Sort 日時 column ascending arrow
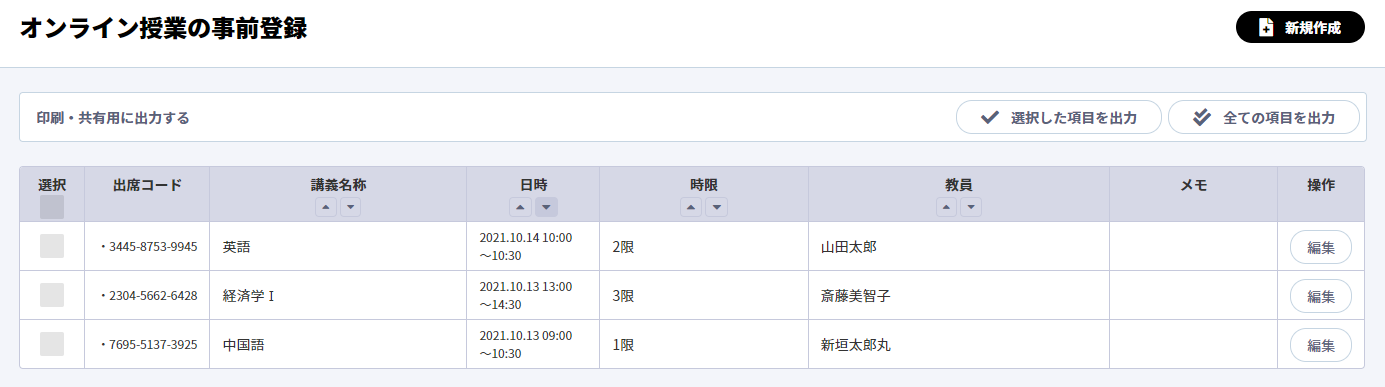Image resolution: width=1385 pixels, height=387 pixels. coord(521,207)
